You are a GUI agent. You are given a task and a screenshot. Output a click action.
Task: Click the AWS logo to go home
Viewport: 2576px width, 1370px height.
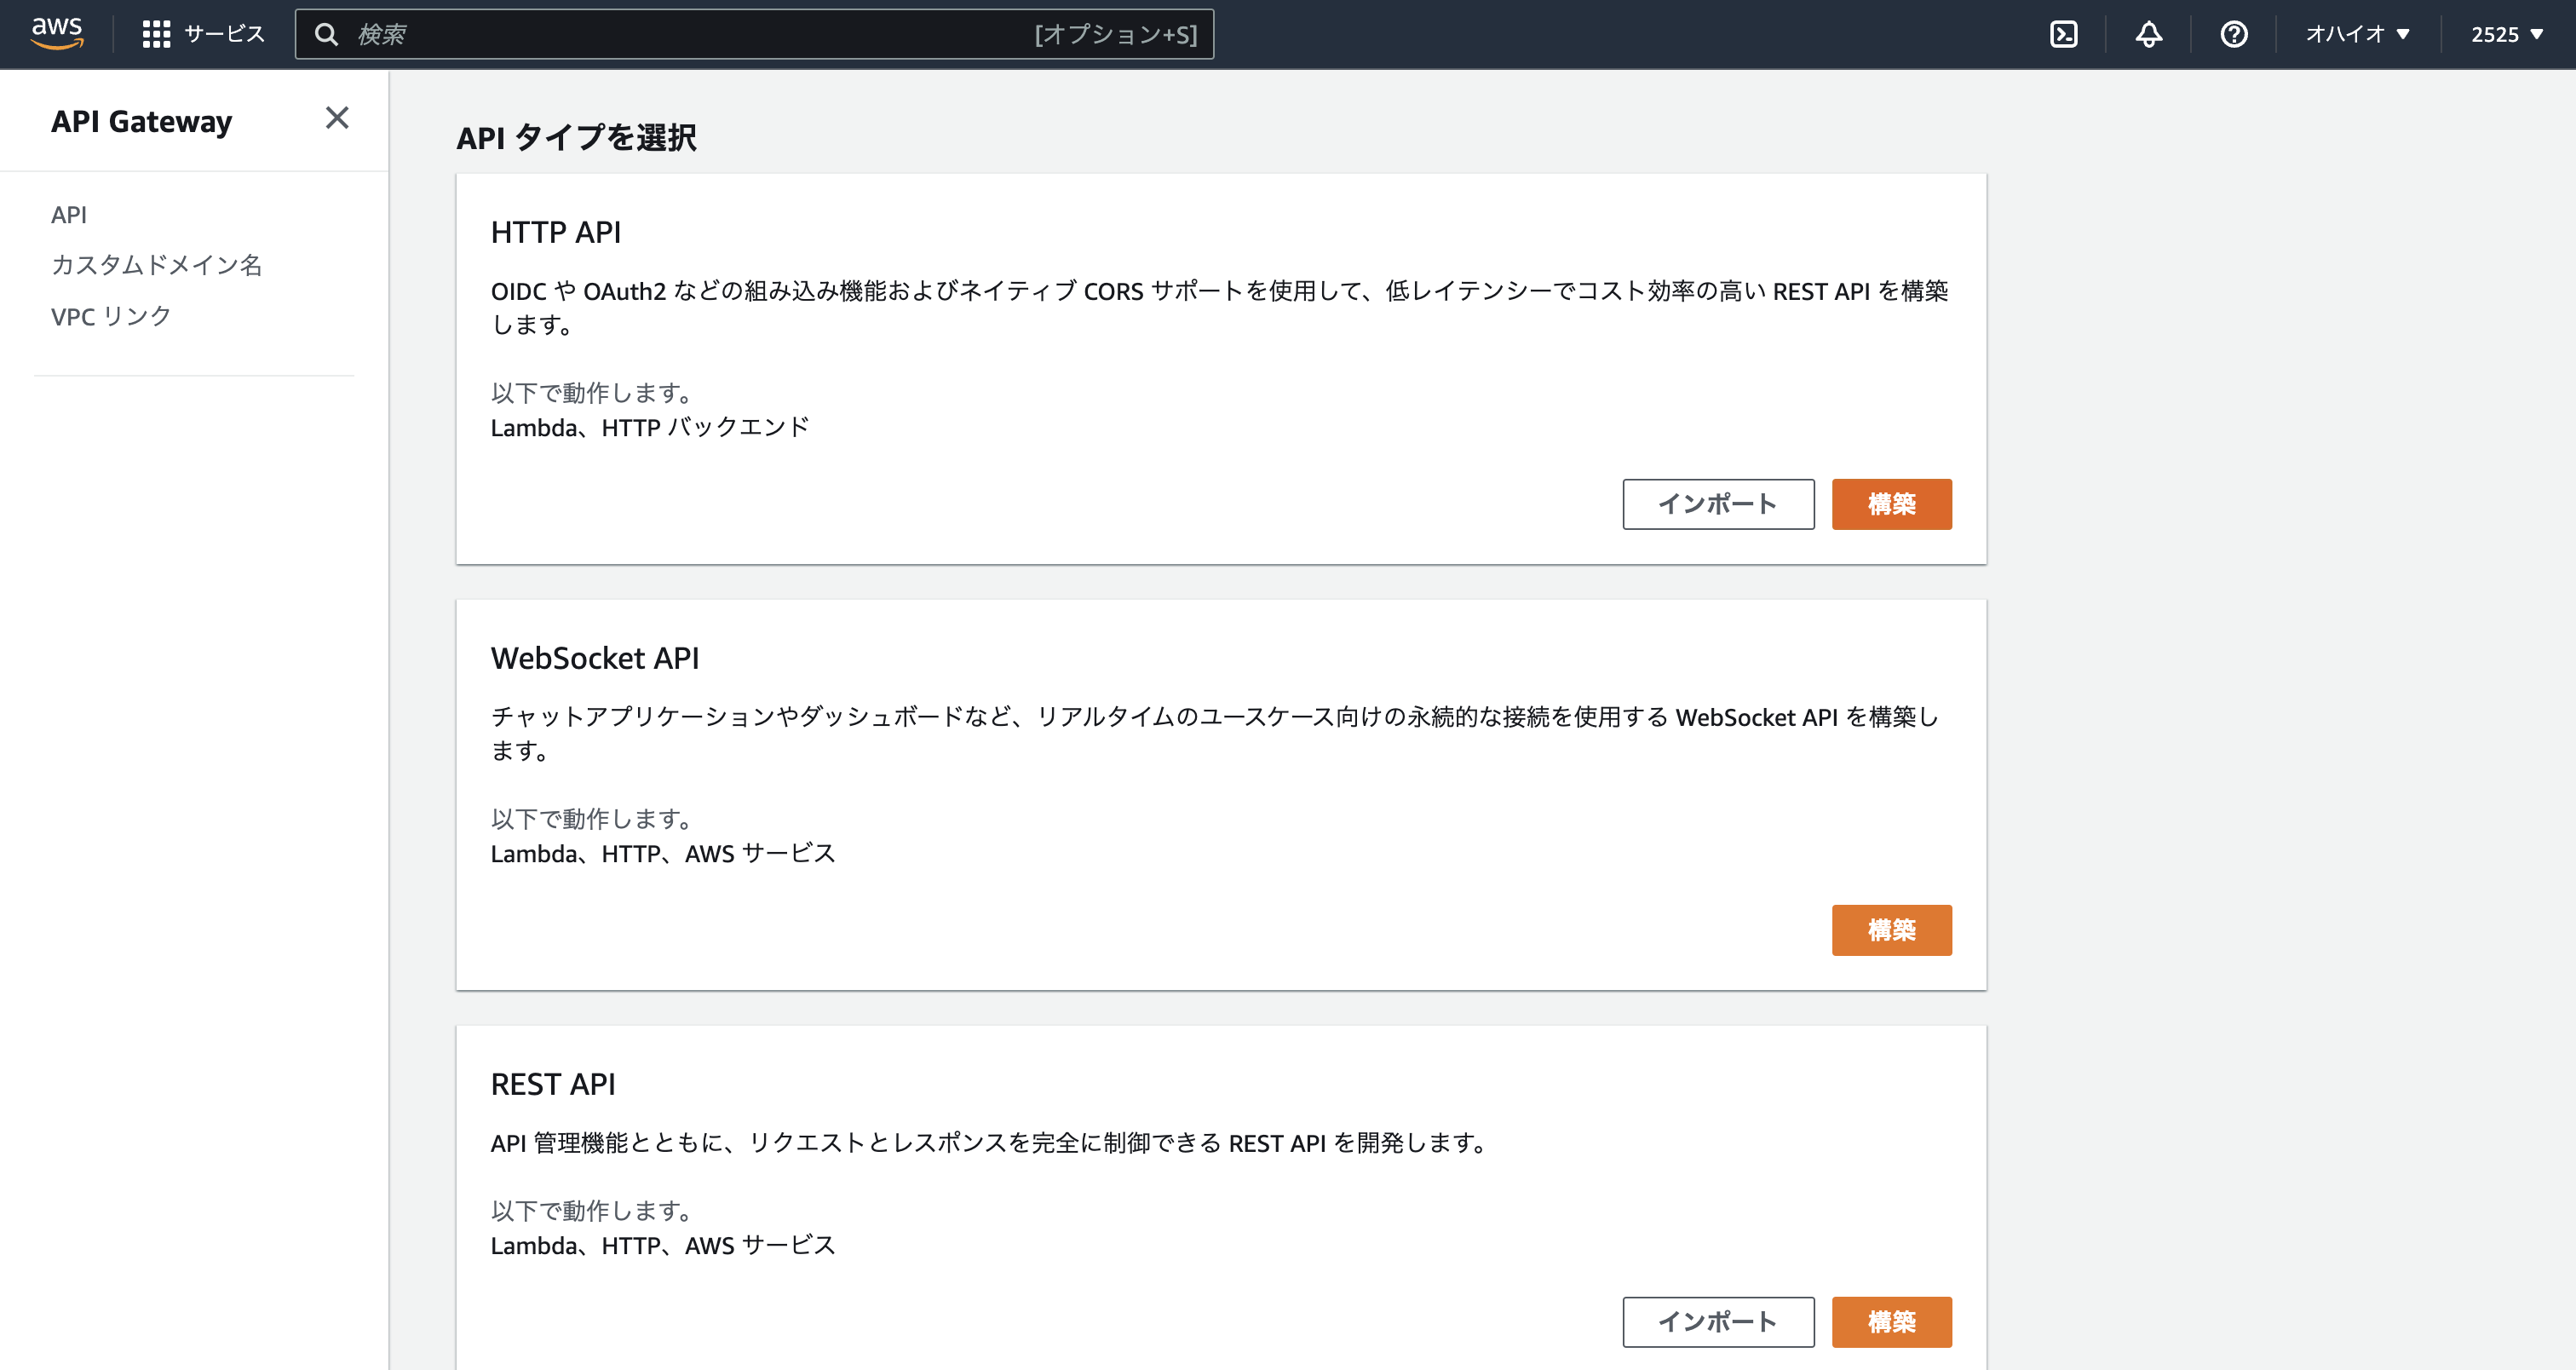click(57, 33)
